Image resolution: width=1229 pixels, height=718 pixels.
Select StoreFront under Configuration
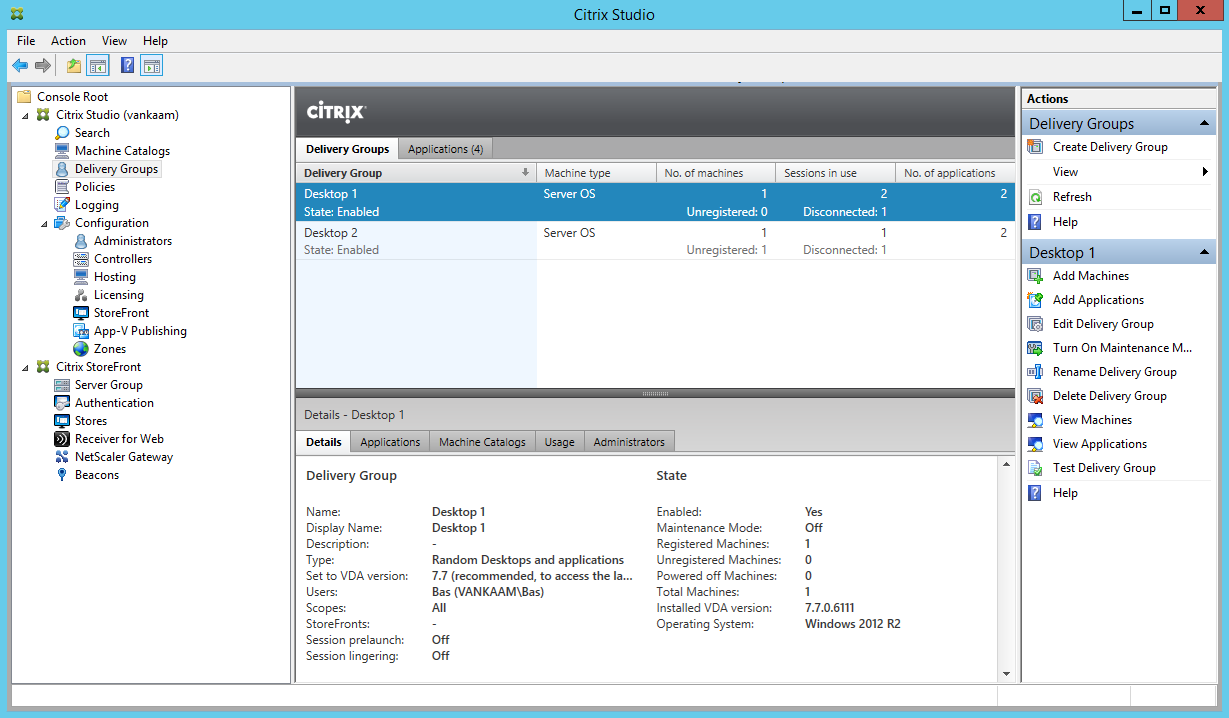[122, 313]
